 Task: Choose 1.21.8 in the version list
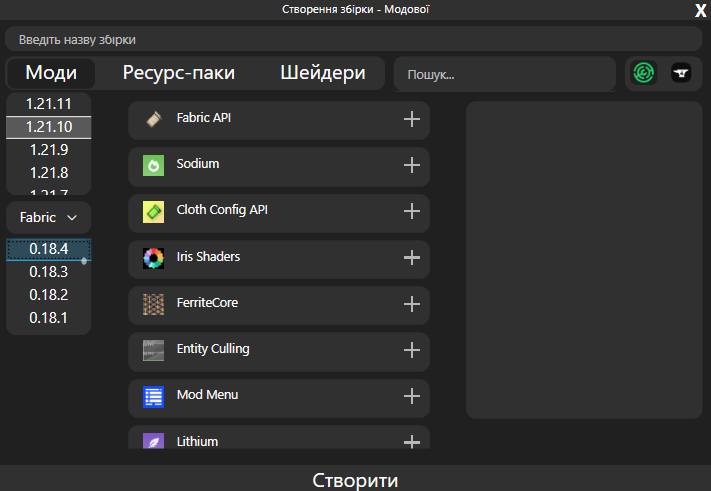tap(49, 173)
